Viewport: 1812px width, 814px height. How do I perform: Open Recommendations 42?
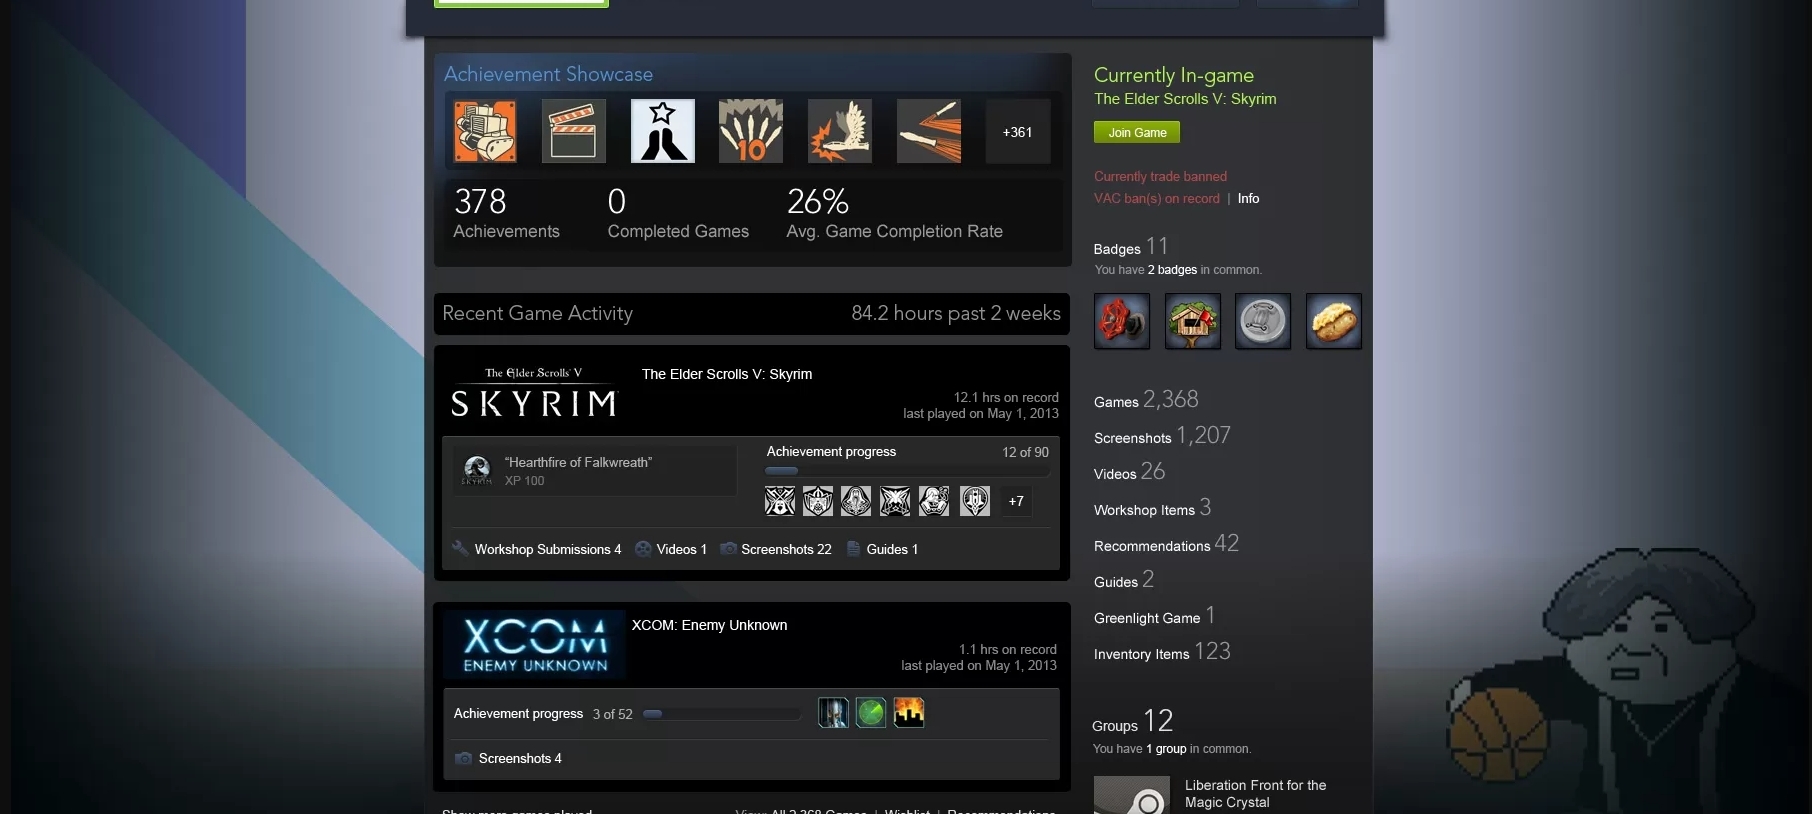click(x=1166, y=544)
